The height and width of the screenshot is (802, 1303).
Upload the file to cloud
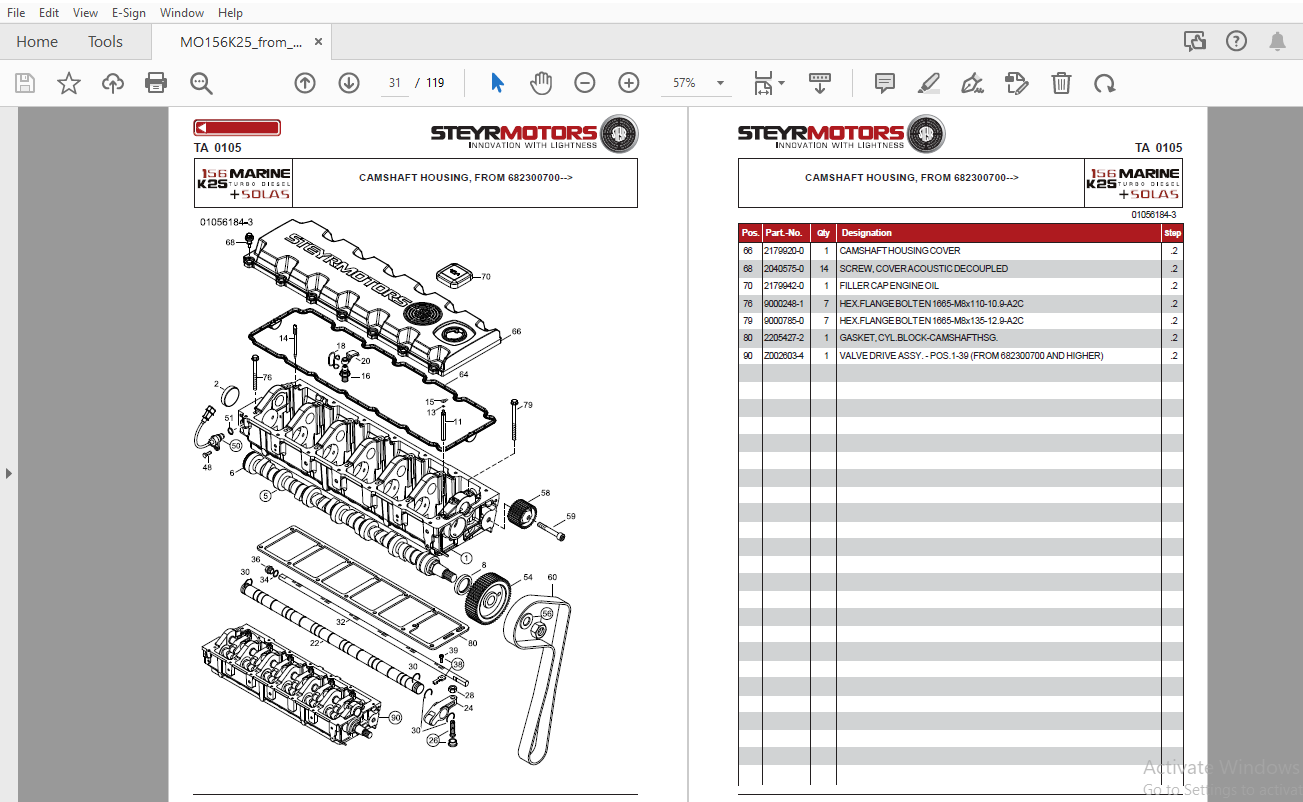113,83
